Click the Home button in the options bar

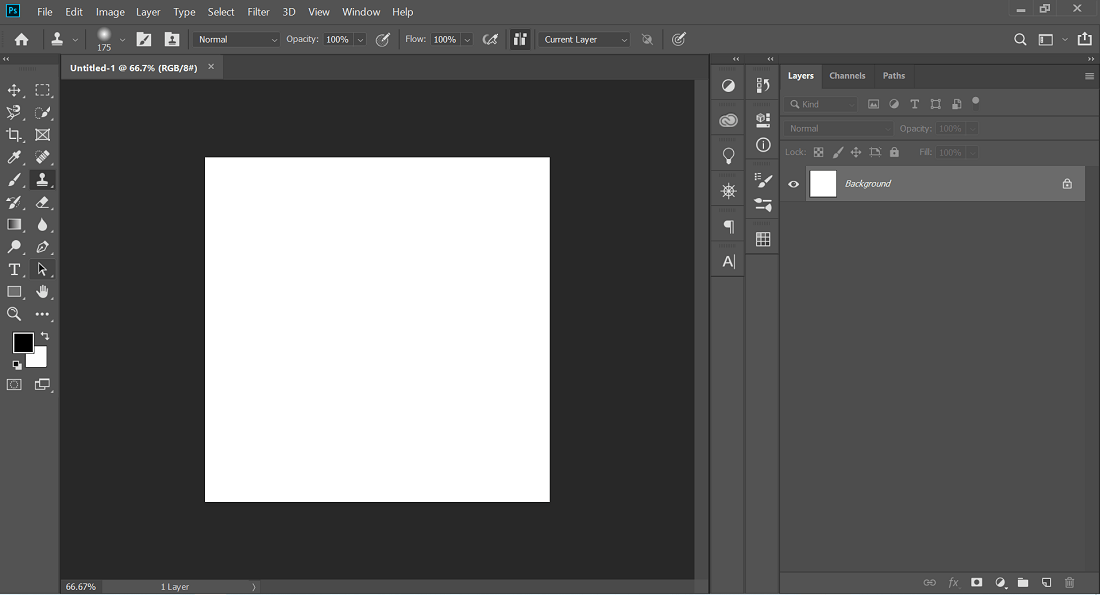tap(20, 39)
